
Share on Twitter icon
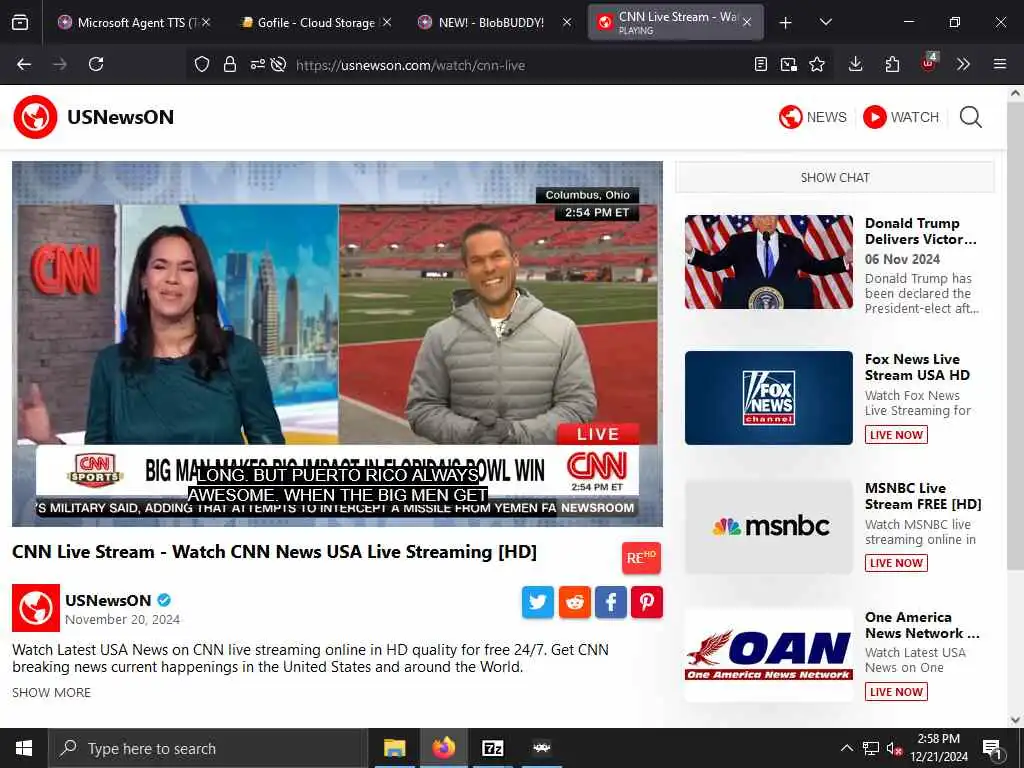[537, 602]
